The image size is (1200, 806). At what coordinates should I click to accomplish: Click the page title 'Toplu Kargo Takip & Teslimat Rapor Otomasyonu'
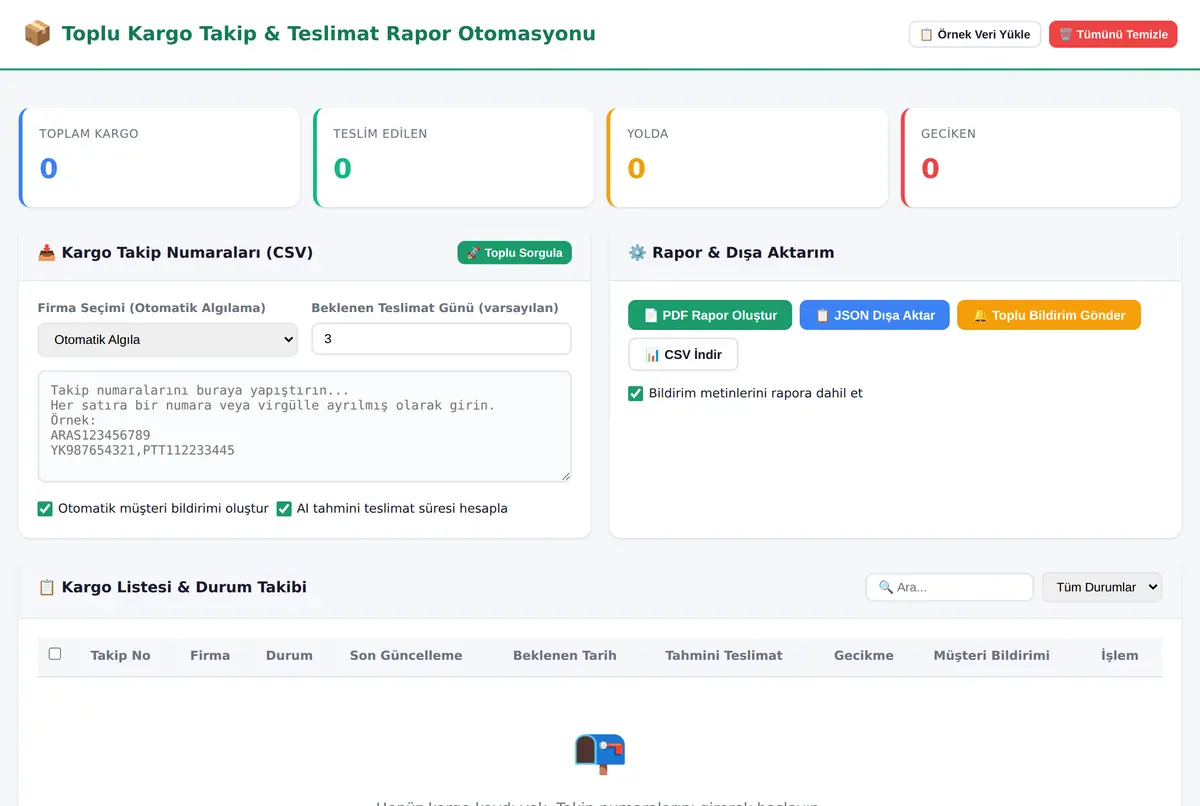pos(328,34)
